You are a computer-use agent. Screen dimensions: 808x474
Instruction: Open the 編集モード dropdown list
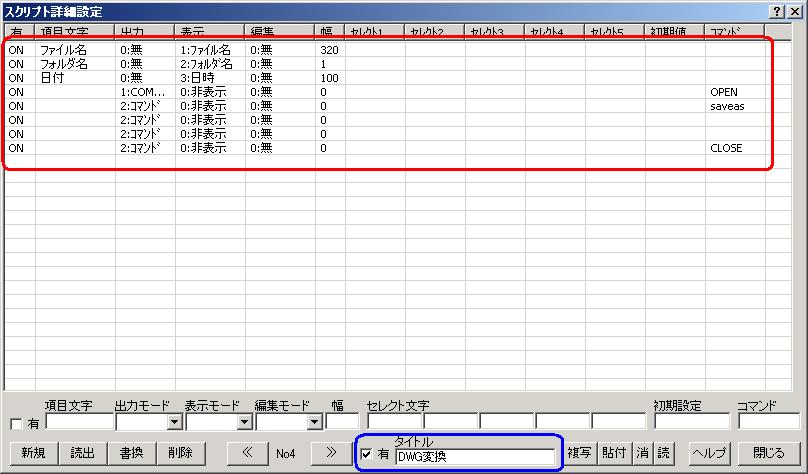tap(315, 423)
